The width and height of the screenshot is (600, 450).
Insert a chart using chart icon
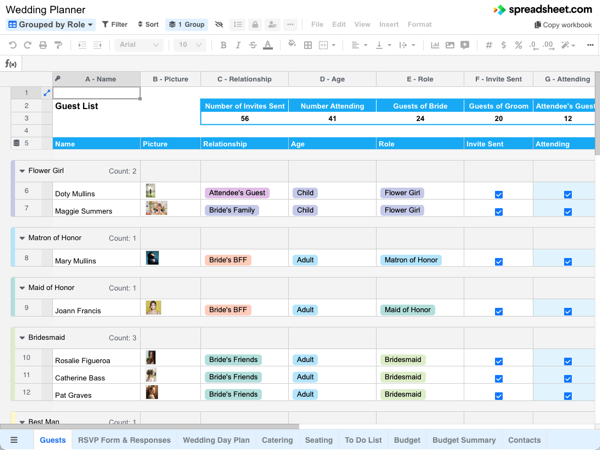tap(435, 45)
